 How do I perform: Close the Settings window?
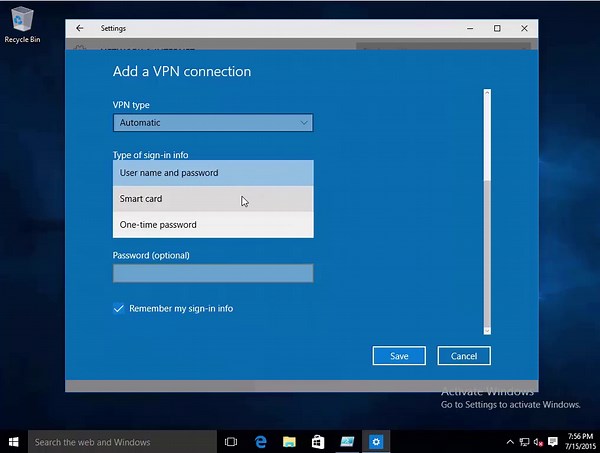tap(524, 28)
